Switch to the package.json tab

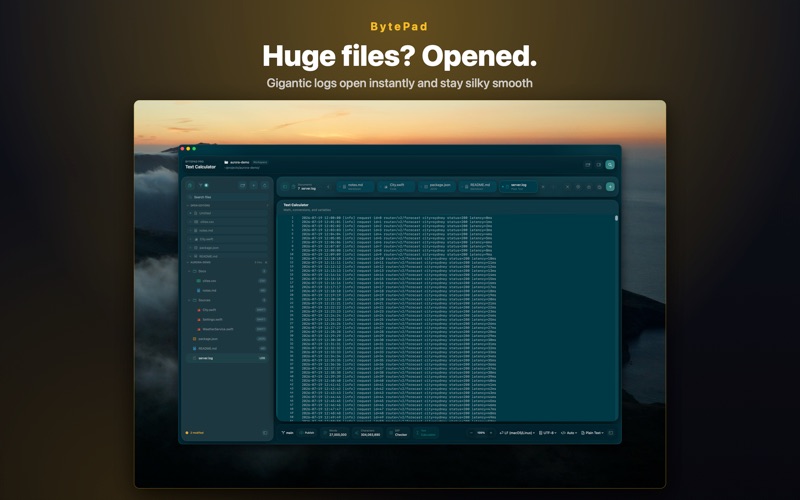[x=437, y=187]
